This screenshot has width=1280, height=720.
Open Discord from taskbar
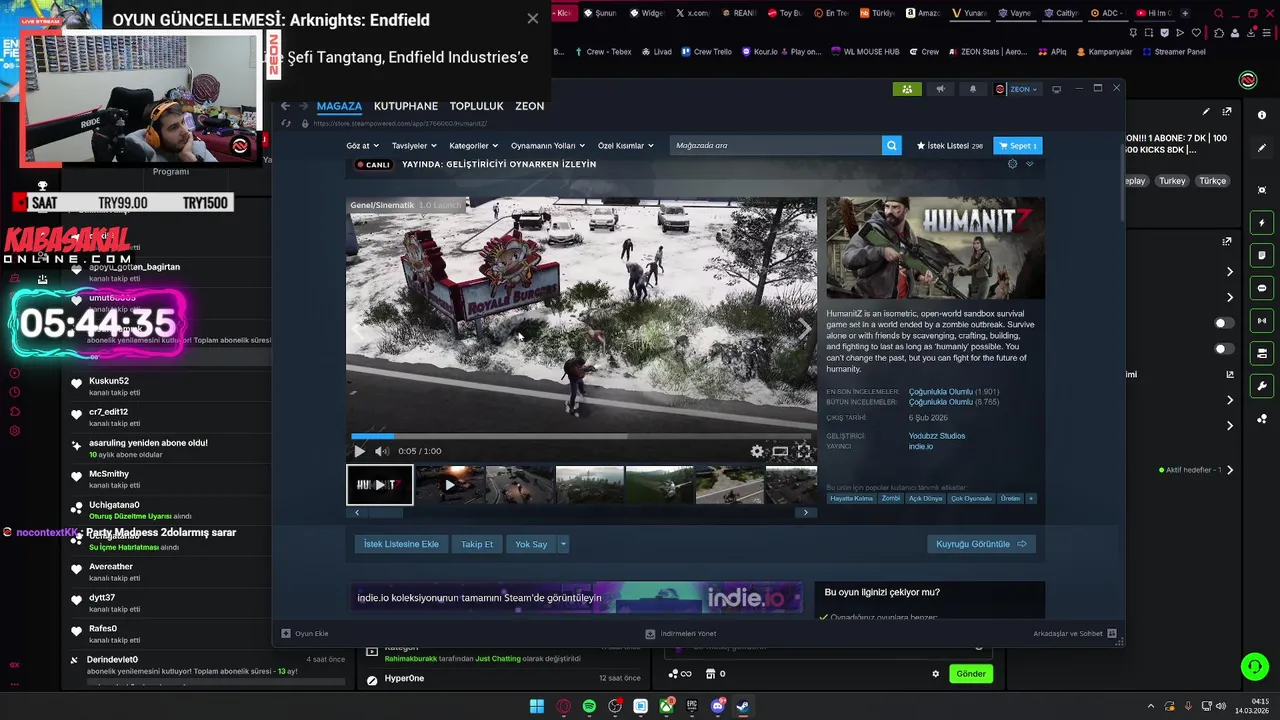click(717, 706)
